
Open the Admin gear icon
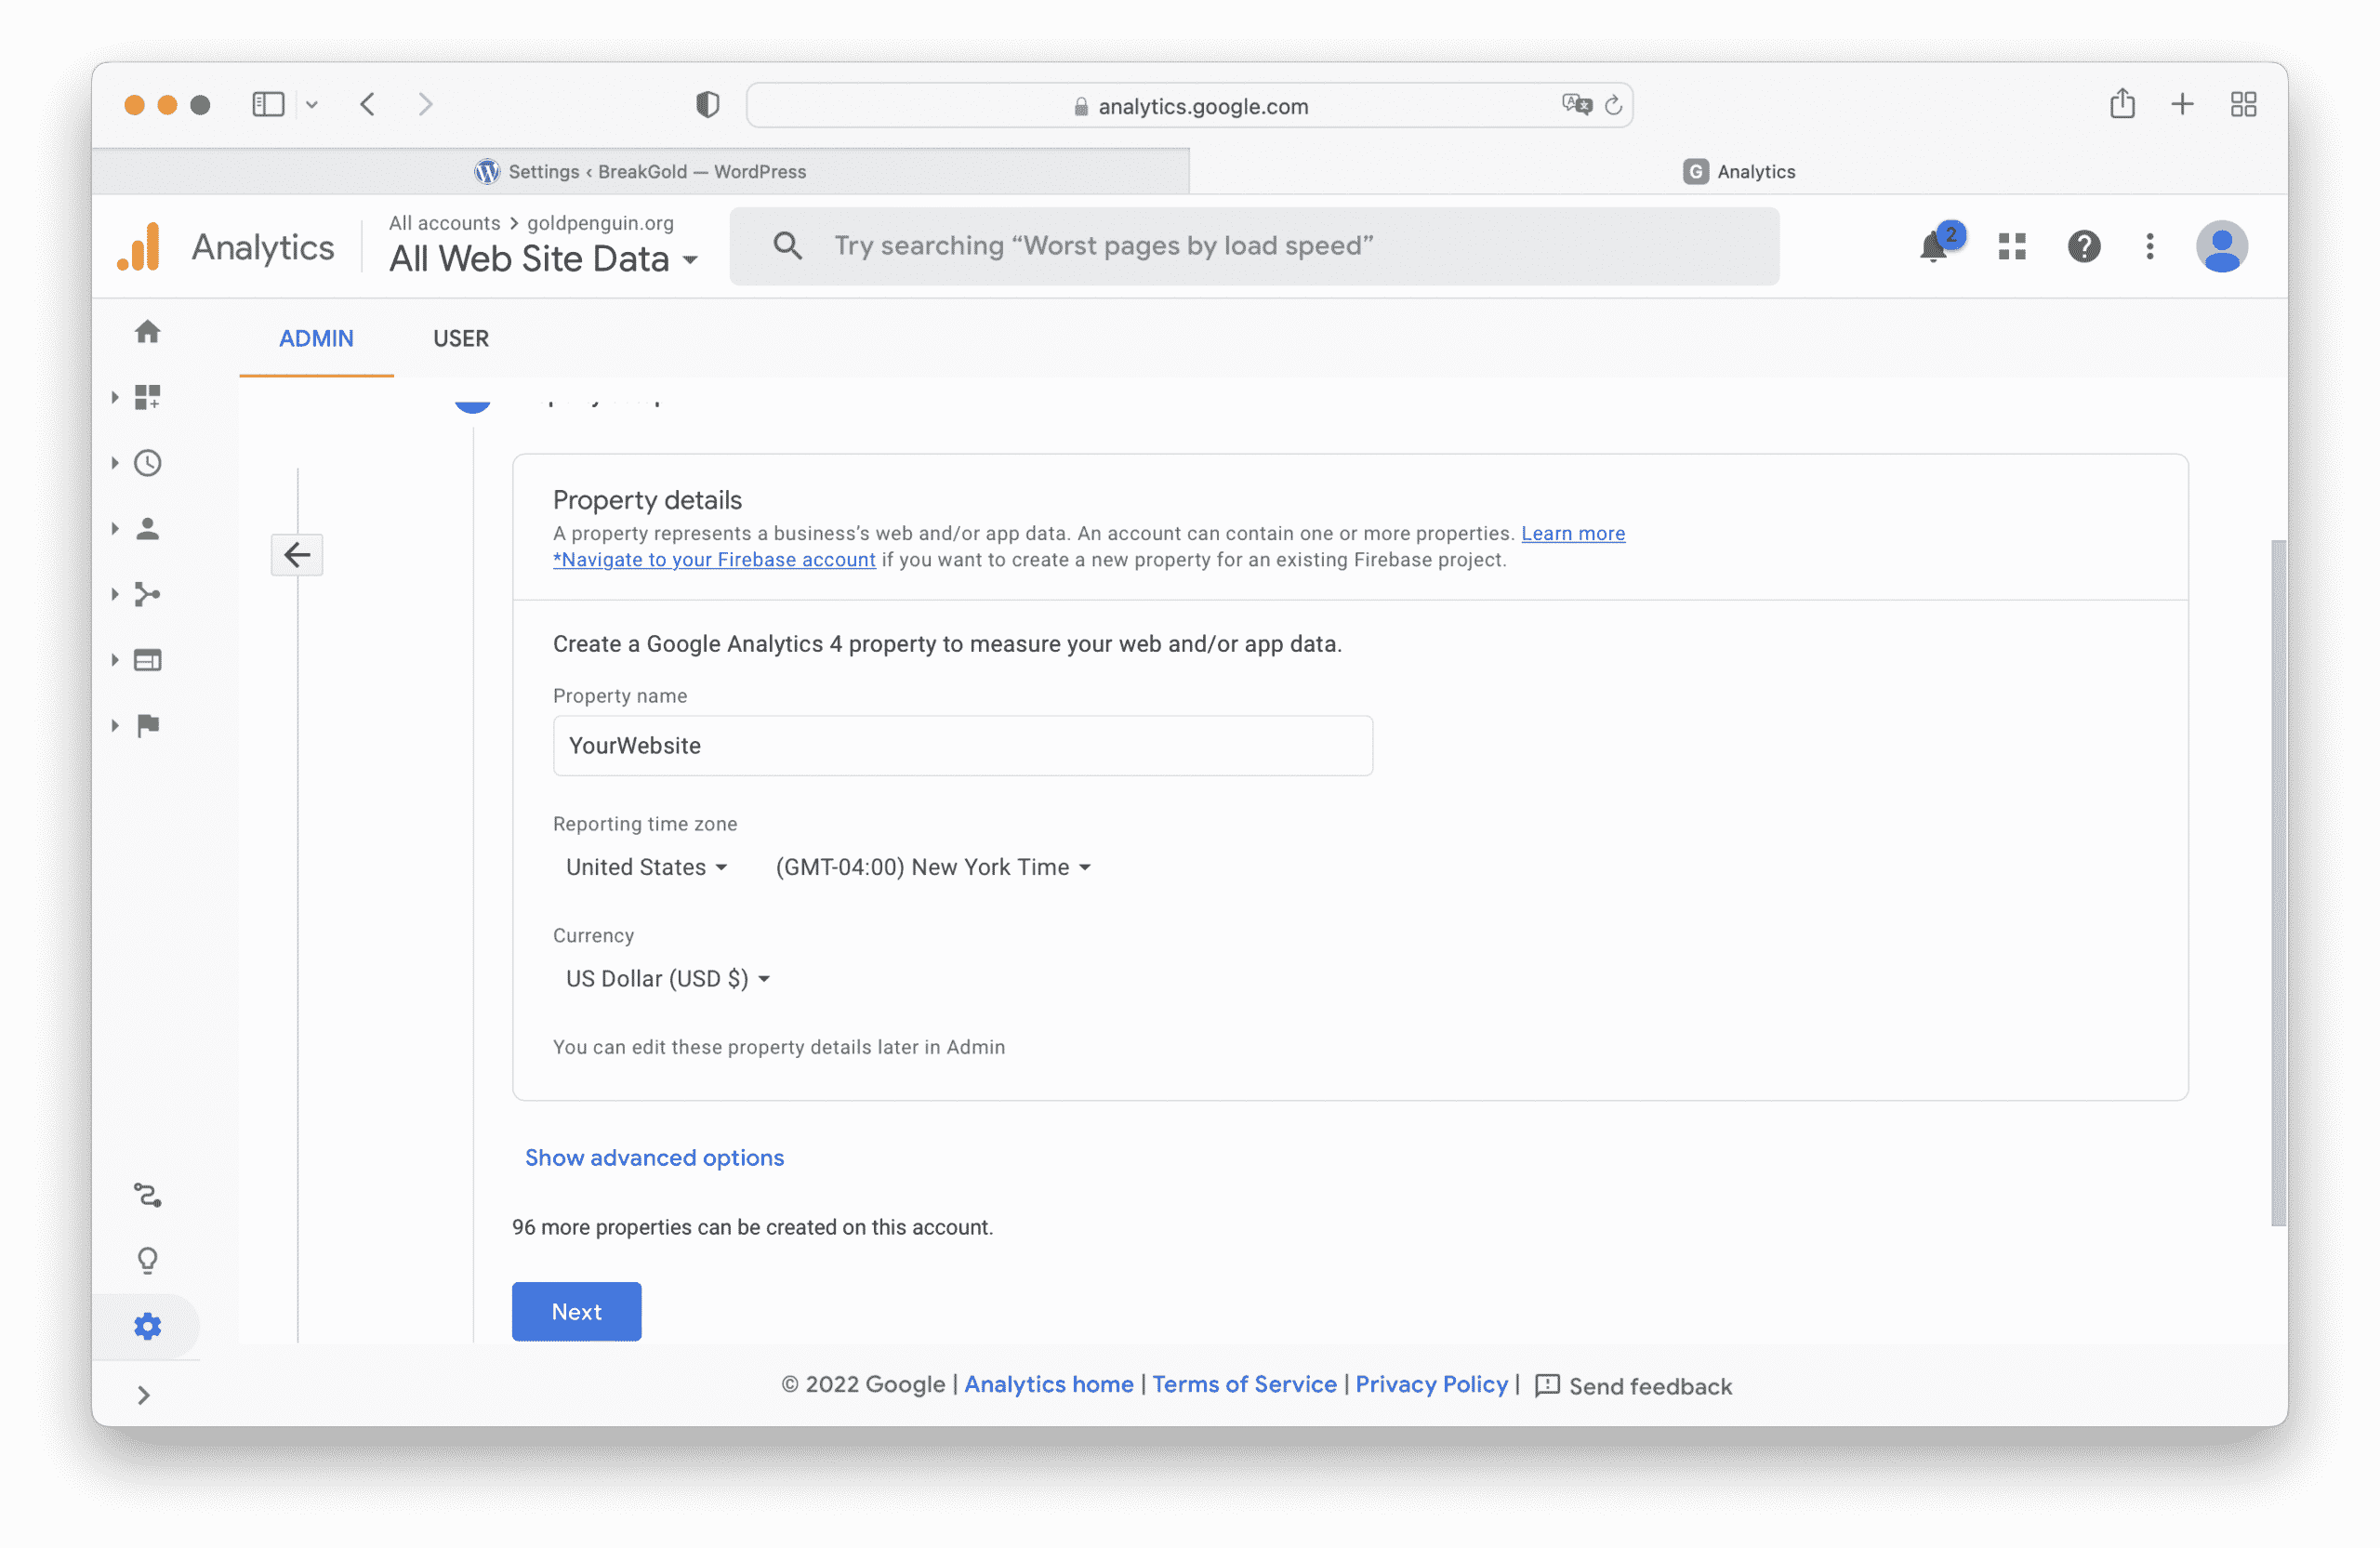[x=147, y=1326]
